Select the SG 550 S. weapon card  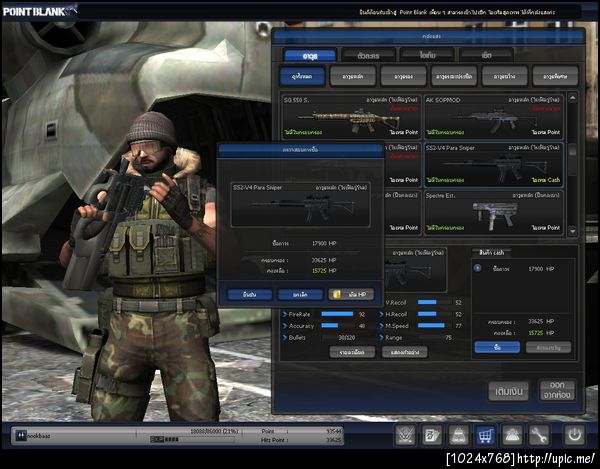click(x=351, y=117)
